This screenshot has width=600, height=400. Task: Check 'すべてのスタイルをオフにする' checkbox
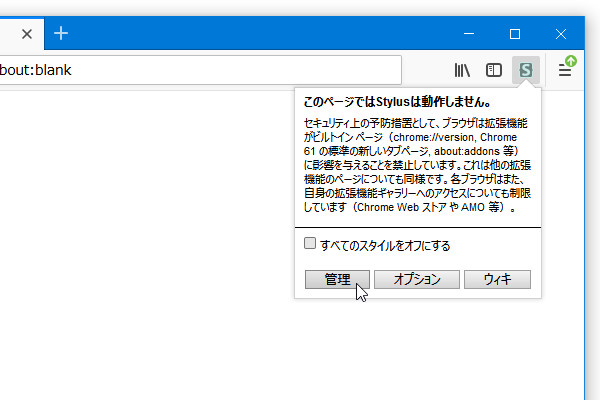[x=310, y=243]
